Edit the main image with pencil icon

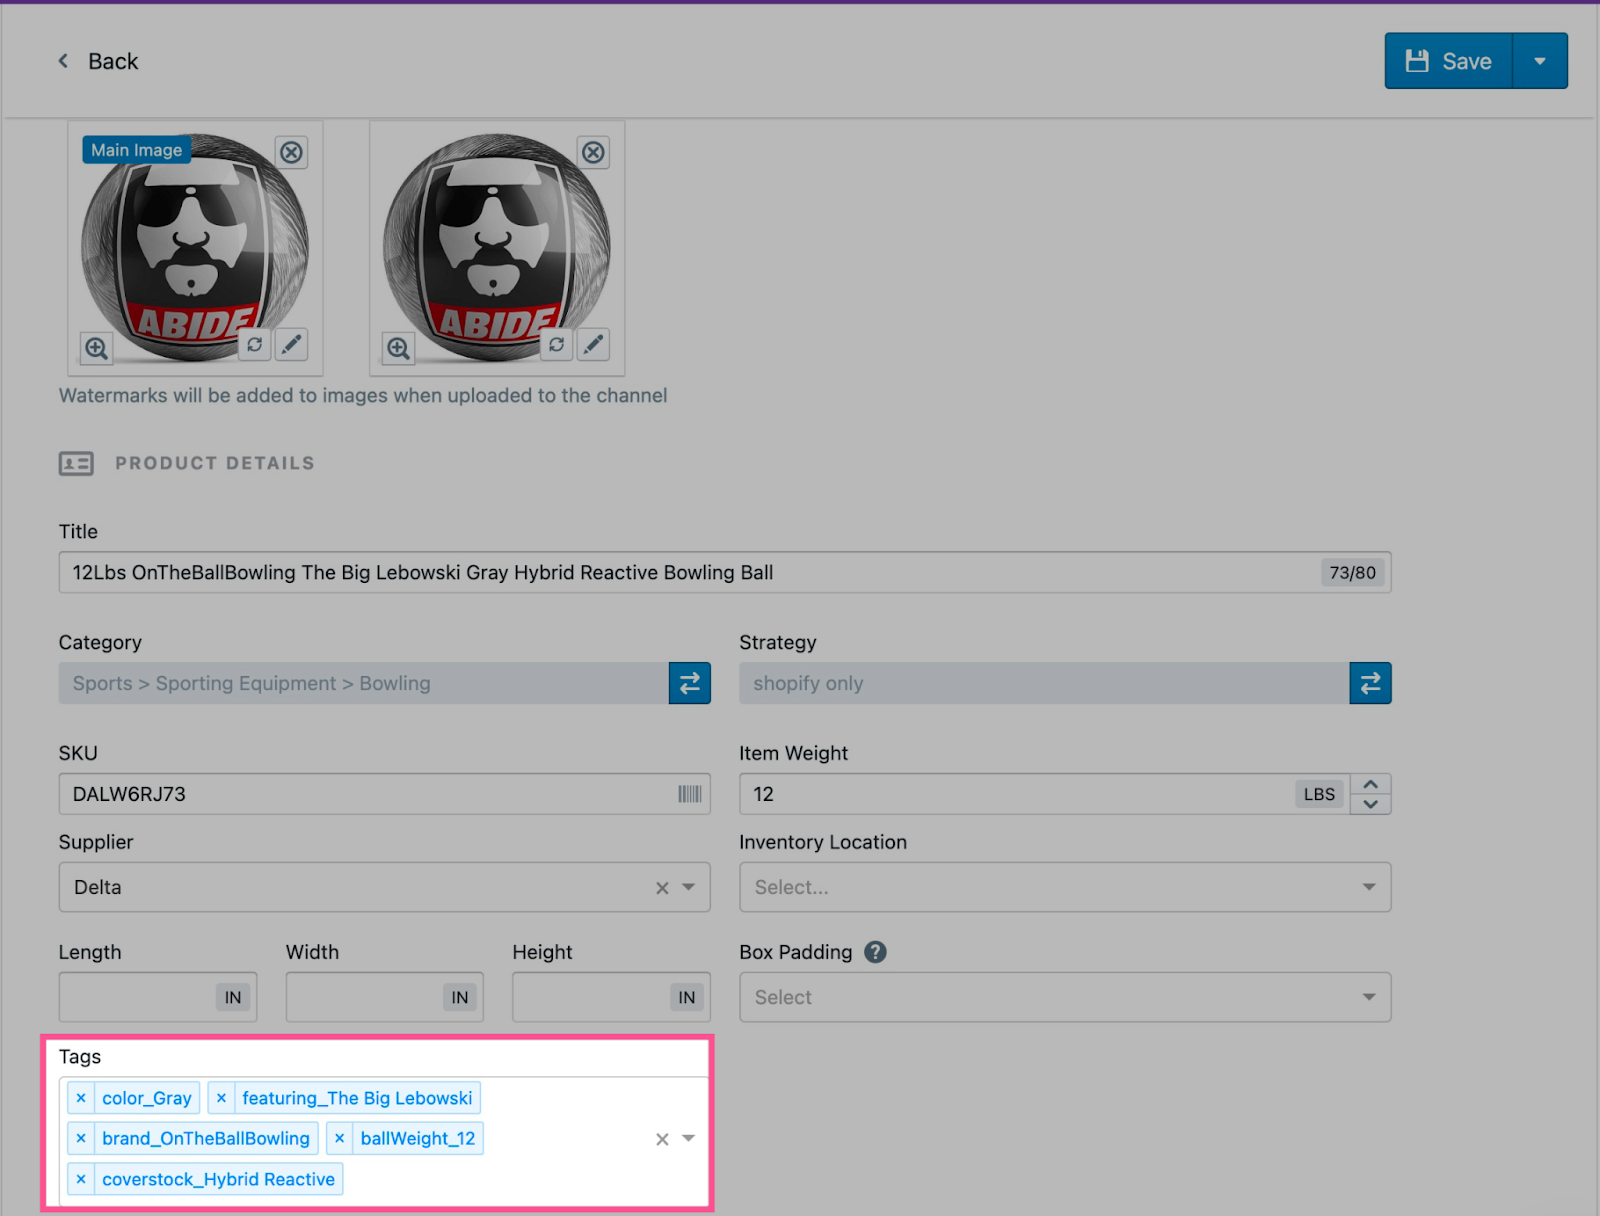[291, 344]
